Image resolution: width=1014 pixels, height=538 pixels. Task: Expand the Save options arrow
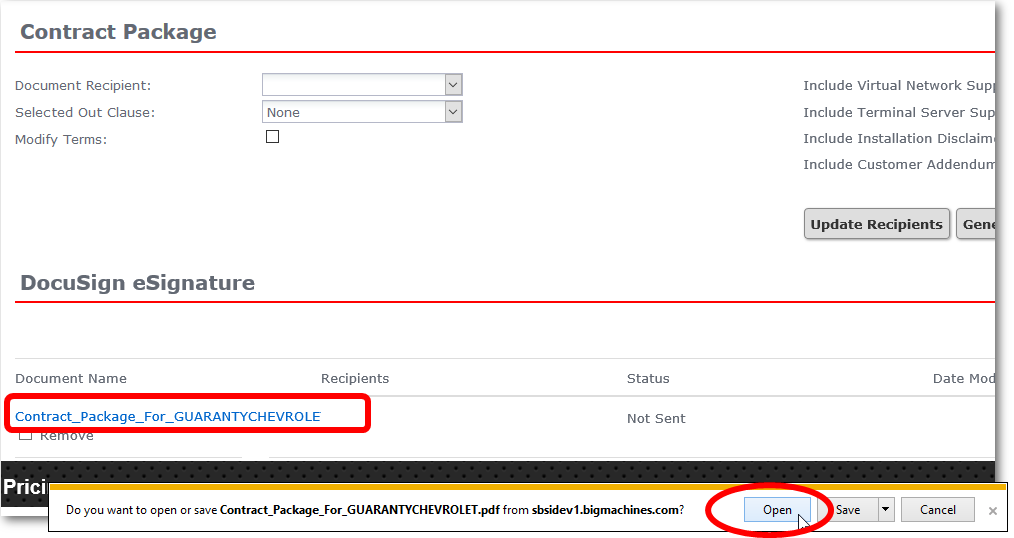point(886,510)
